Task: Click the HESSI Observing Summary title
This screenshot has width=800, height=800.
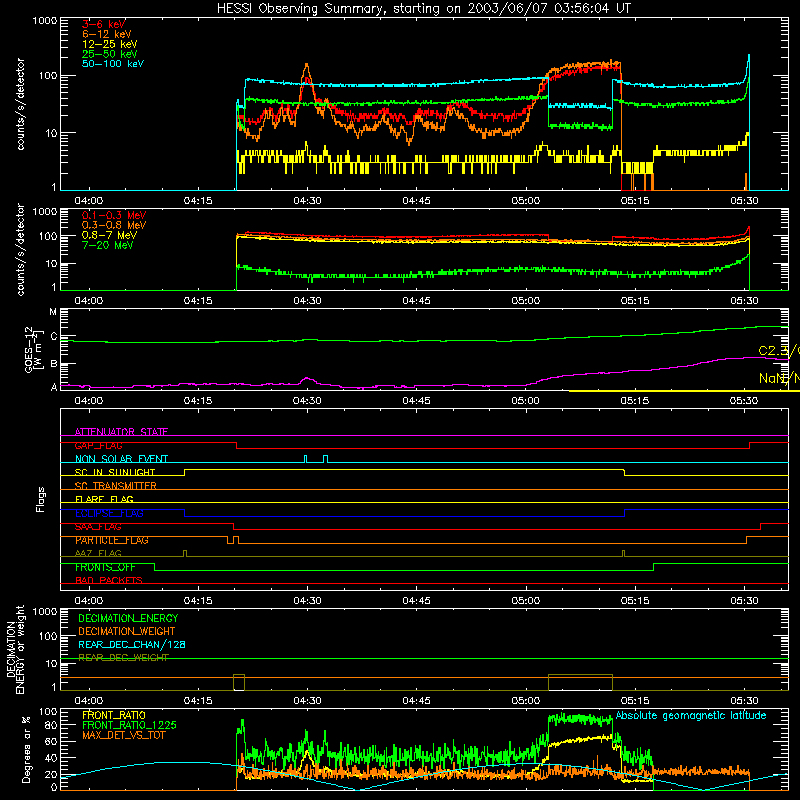Action: pyautogui.click(x=423, y=9)
